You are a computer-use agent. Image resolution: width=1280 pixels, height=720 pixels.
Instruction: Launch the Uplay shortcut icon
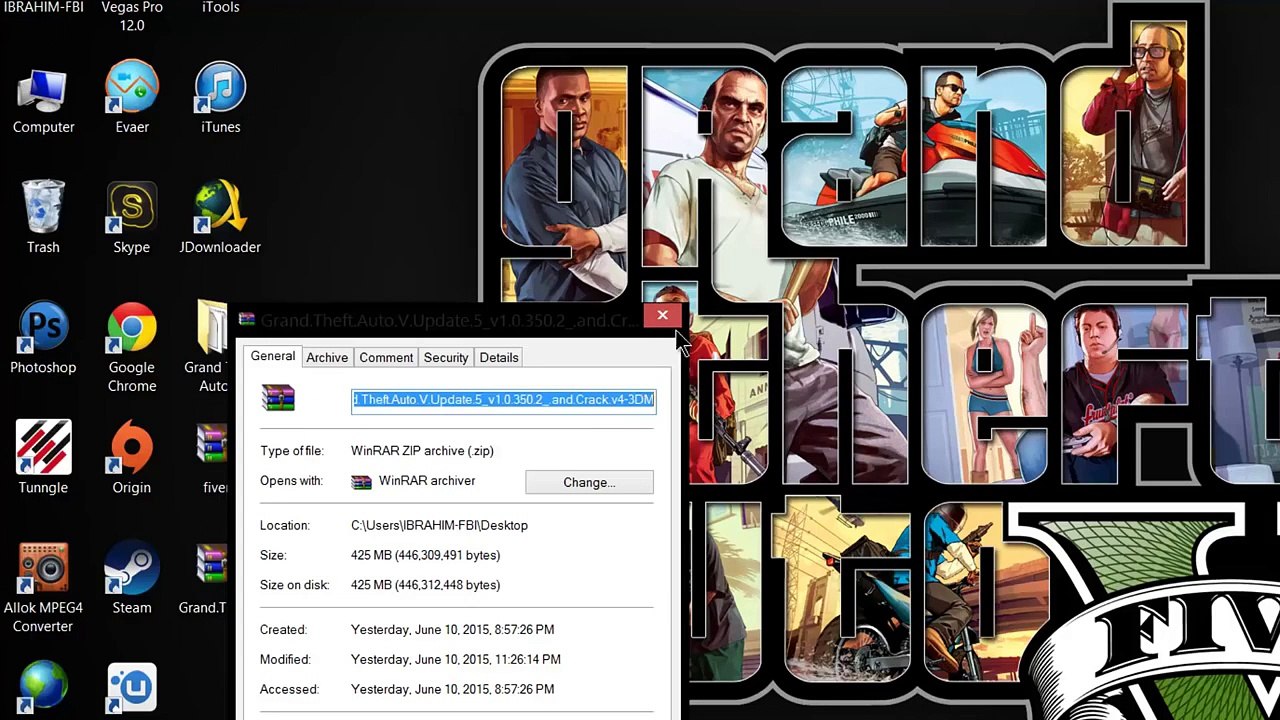[132, 688]
